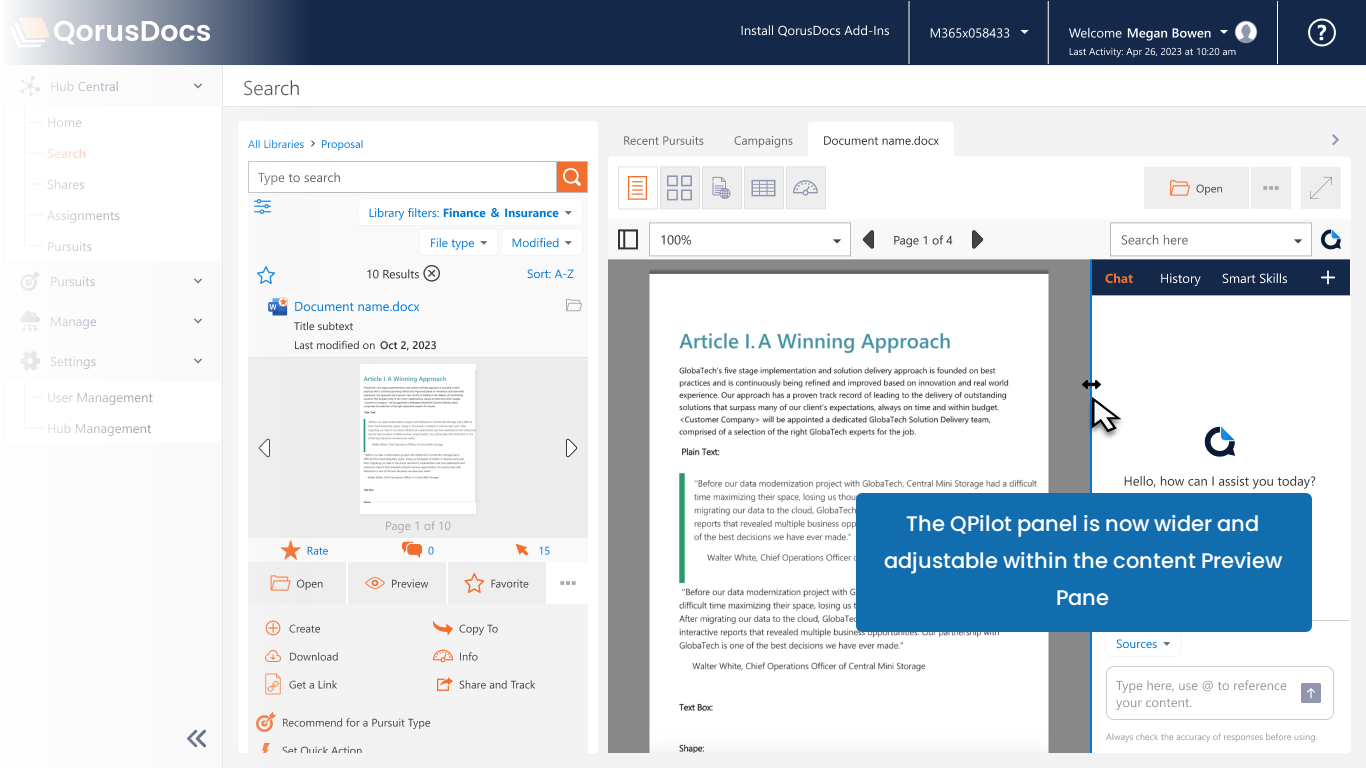Click the Favorite button
The height and width of the screenshot is (768, 1366).
[497, 583]
